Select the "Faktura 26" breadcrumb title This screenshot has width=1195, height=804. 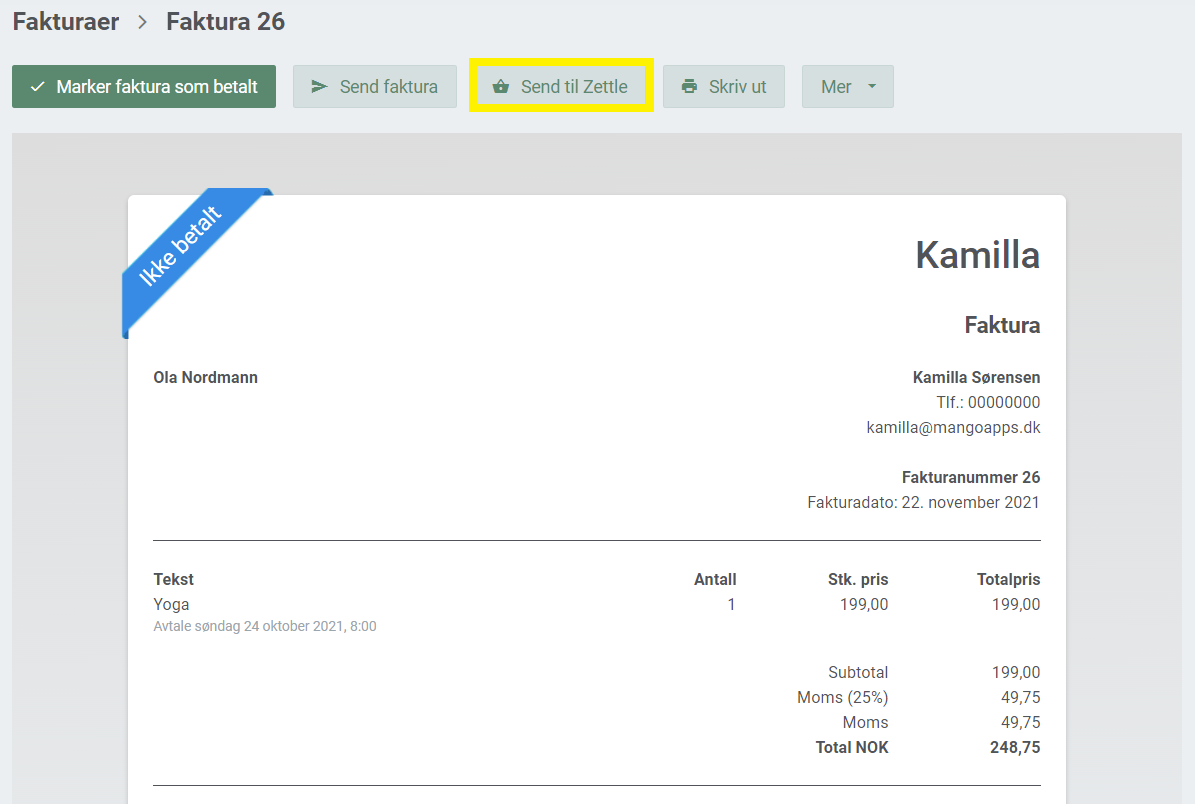(x=225, y=21)
